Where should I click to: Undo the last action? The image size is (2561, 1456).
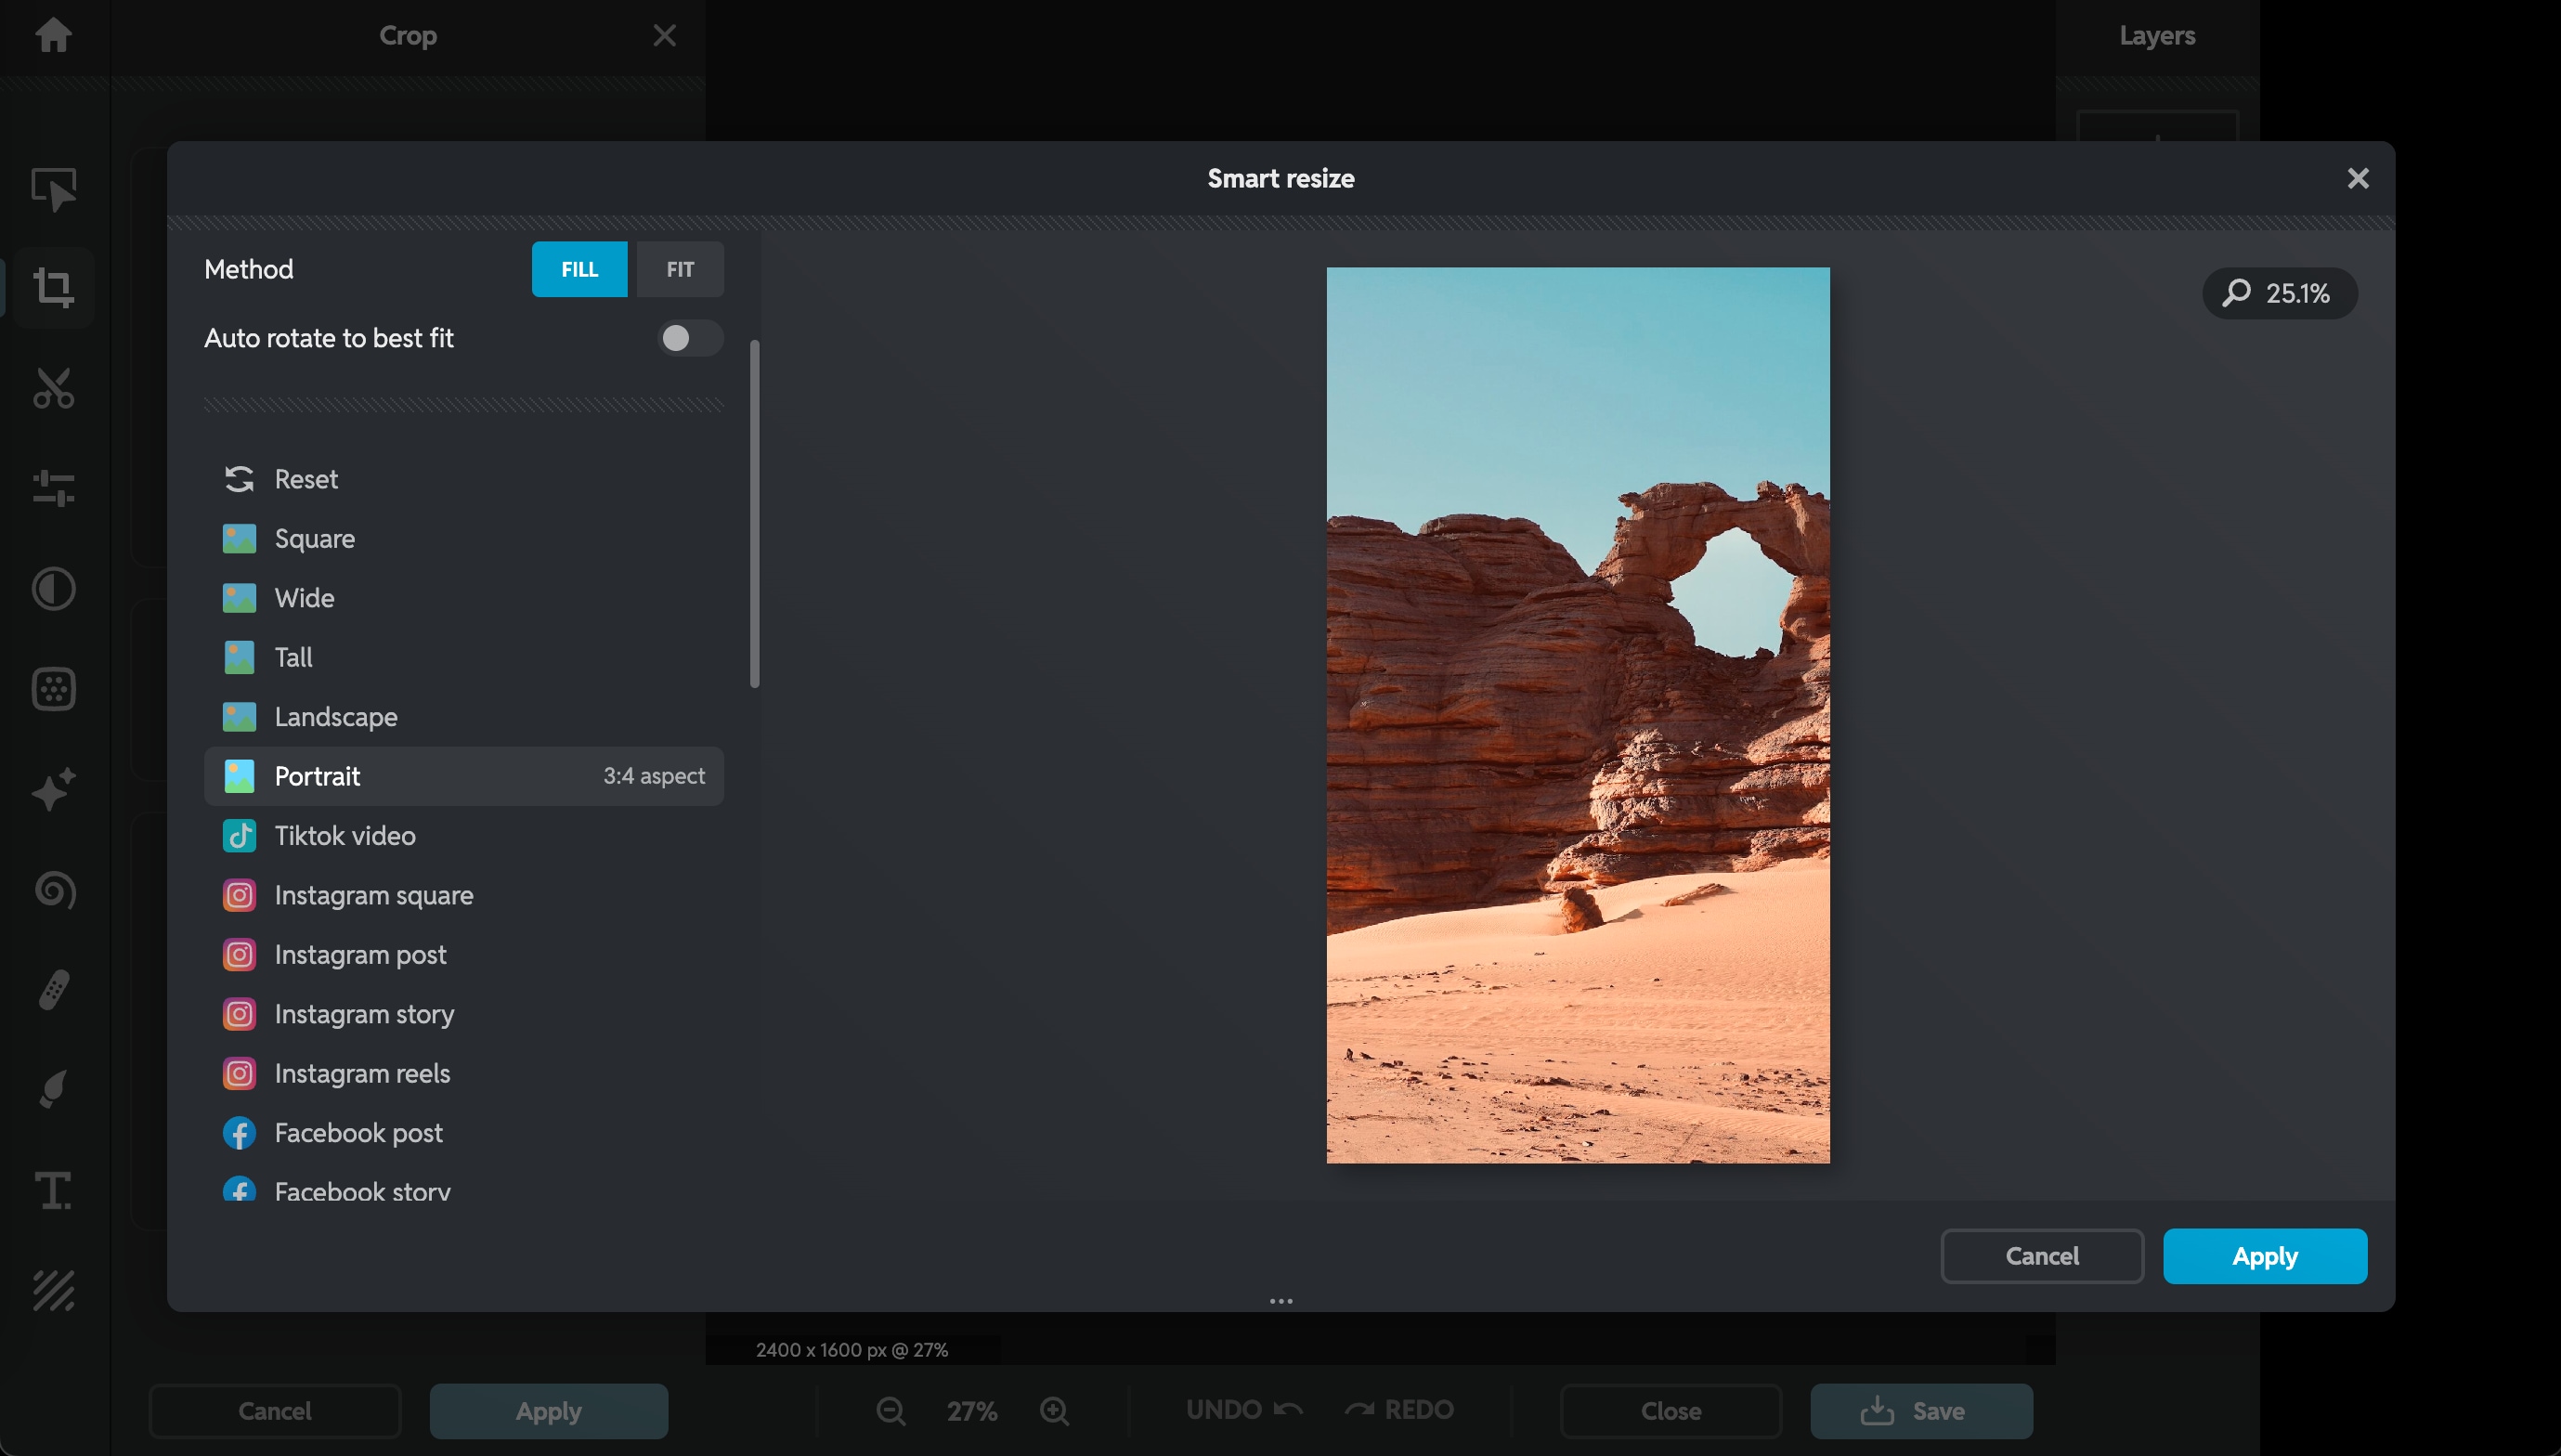1244,1410
